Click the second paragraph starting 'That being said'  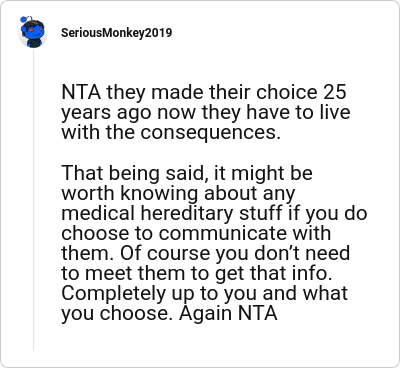(x=214, y=243)
